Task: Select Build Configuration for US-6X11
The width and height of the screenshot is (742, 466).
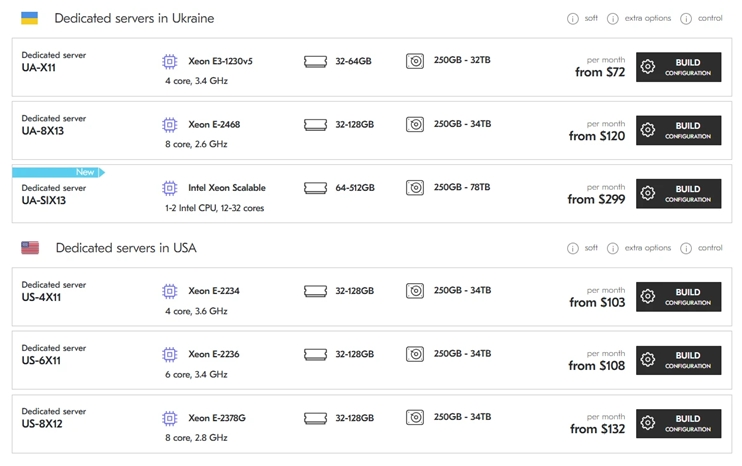Action: click(678, 360)
